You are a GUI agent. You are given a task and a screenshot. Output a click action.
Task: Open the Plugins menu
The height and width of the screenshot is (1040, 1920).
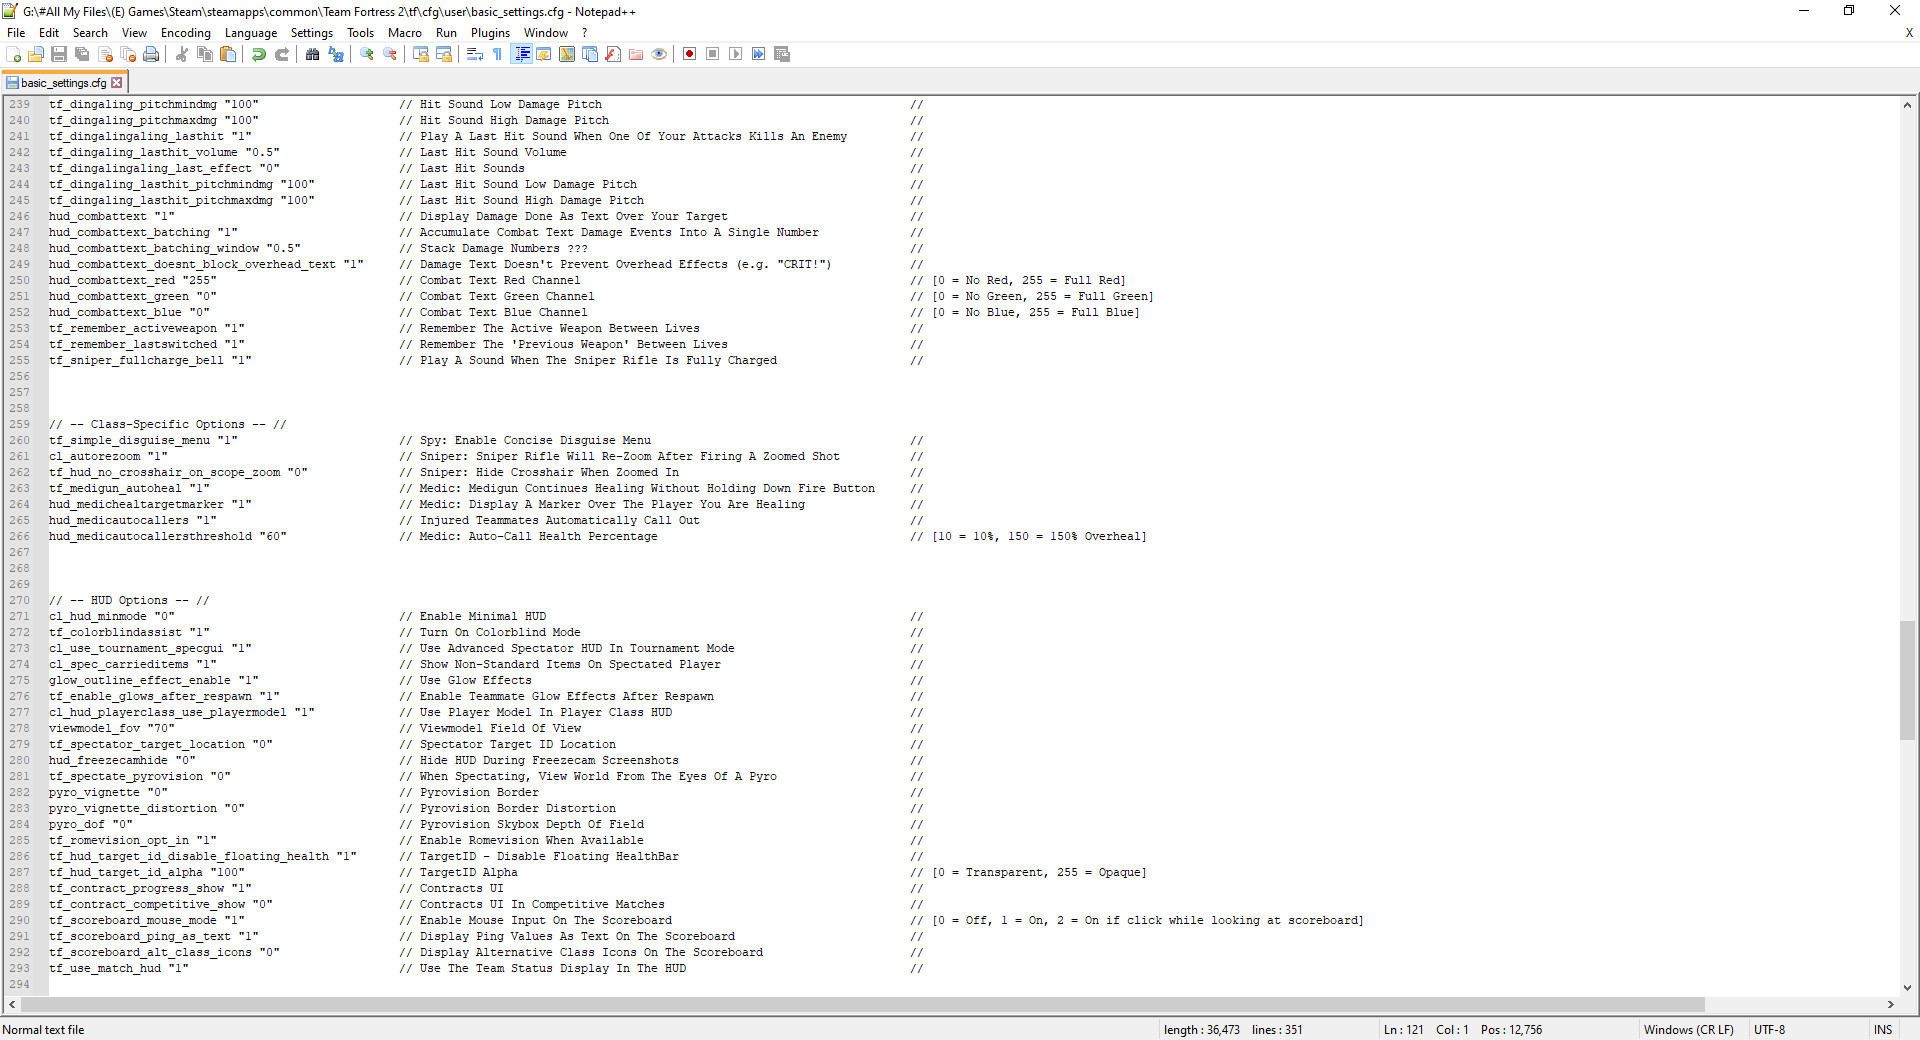[490, 32]
